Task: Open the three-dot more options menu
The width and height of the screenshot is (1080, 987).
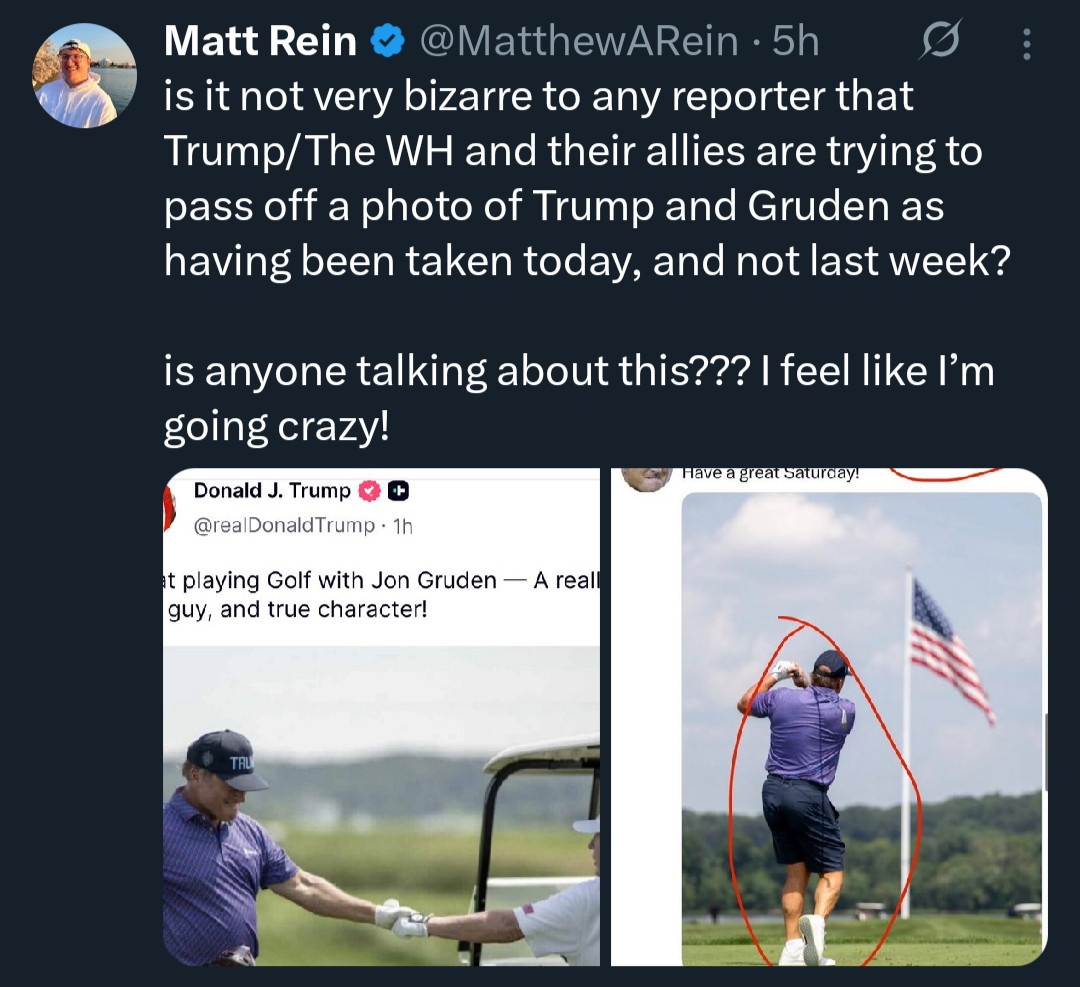Action: click(1026, 43)
